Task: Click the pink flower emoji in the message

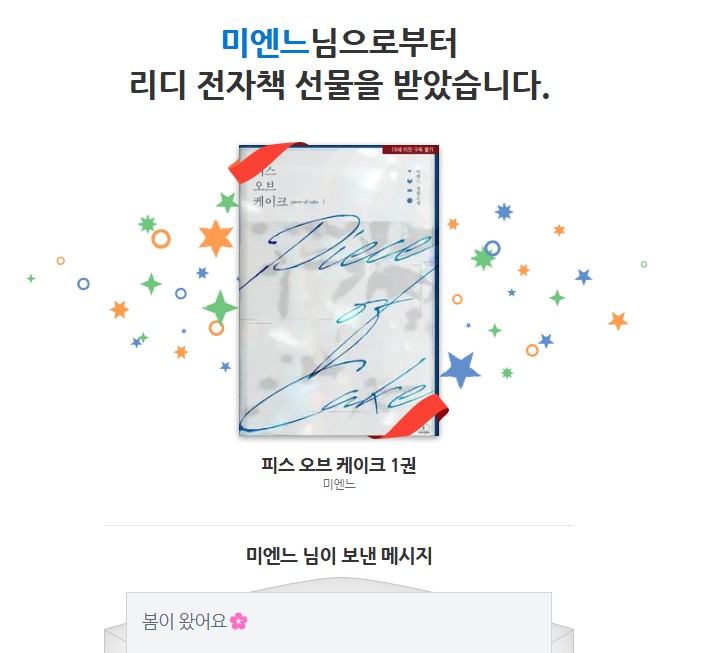Action: pos(239,621)
